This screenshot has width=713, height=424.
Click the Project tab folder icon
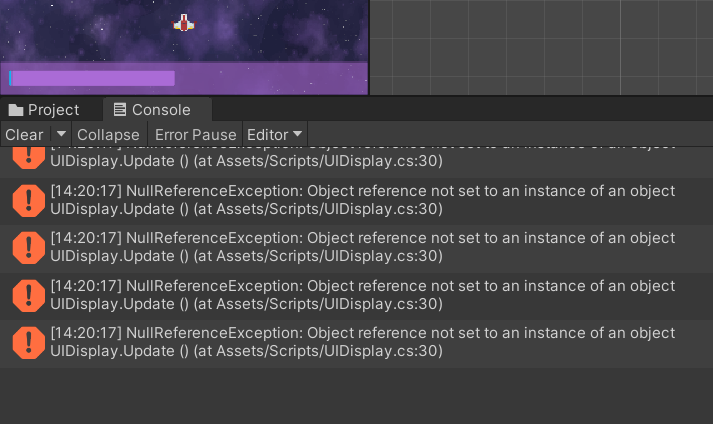[15, 110]
